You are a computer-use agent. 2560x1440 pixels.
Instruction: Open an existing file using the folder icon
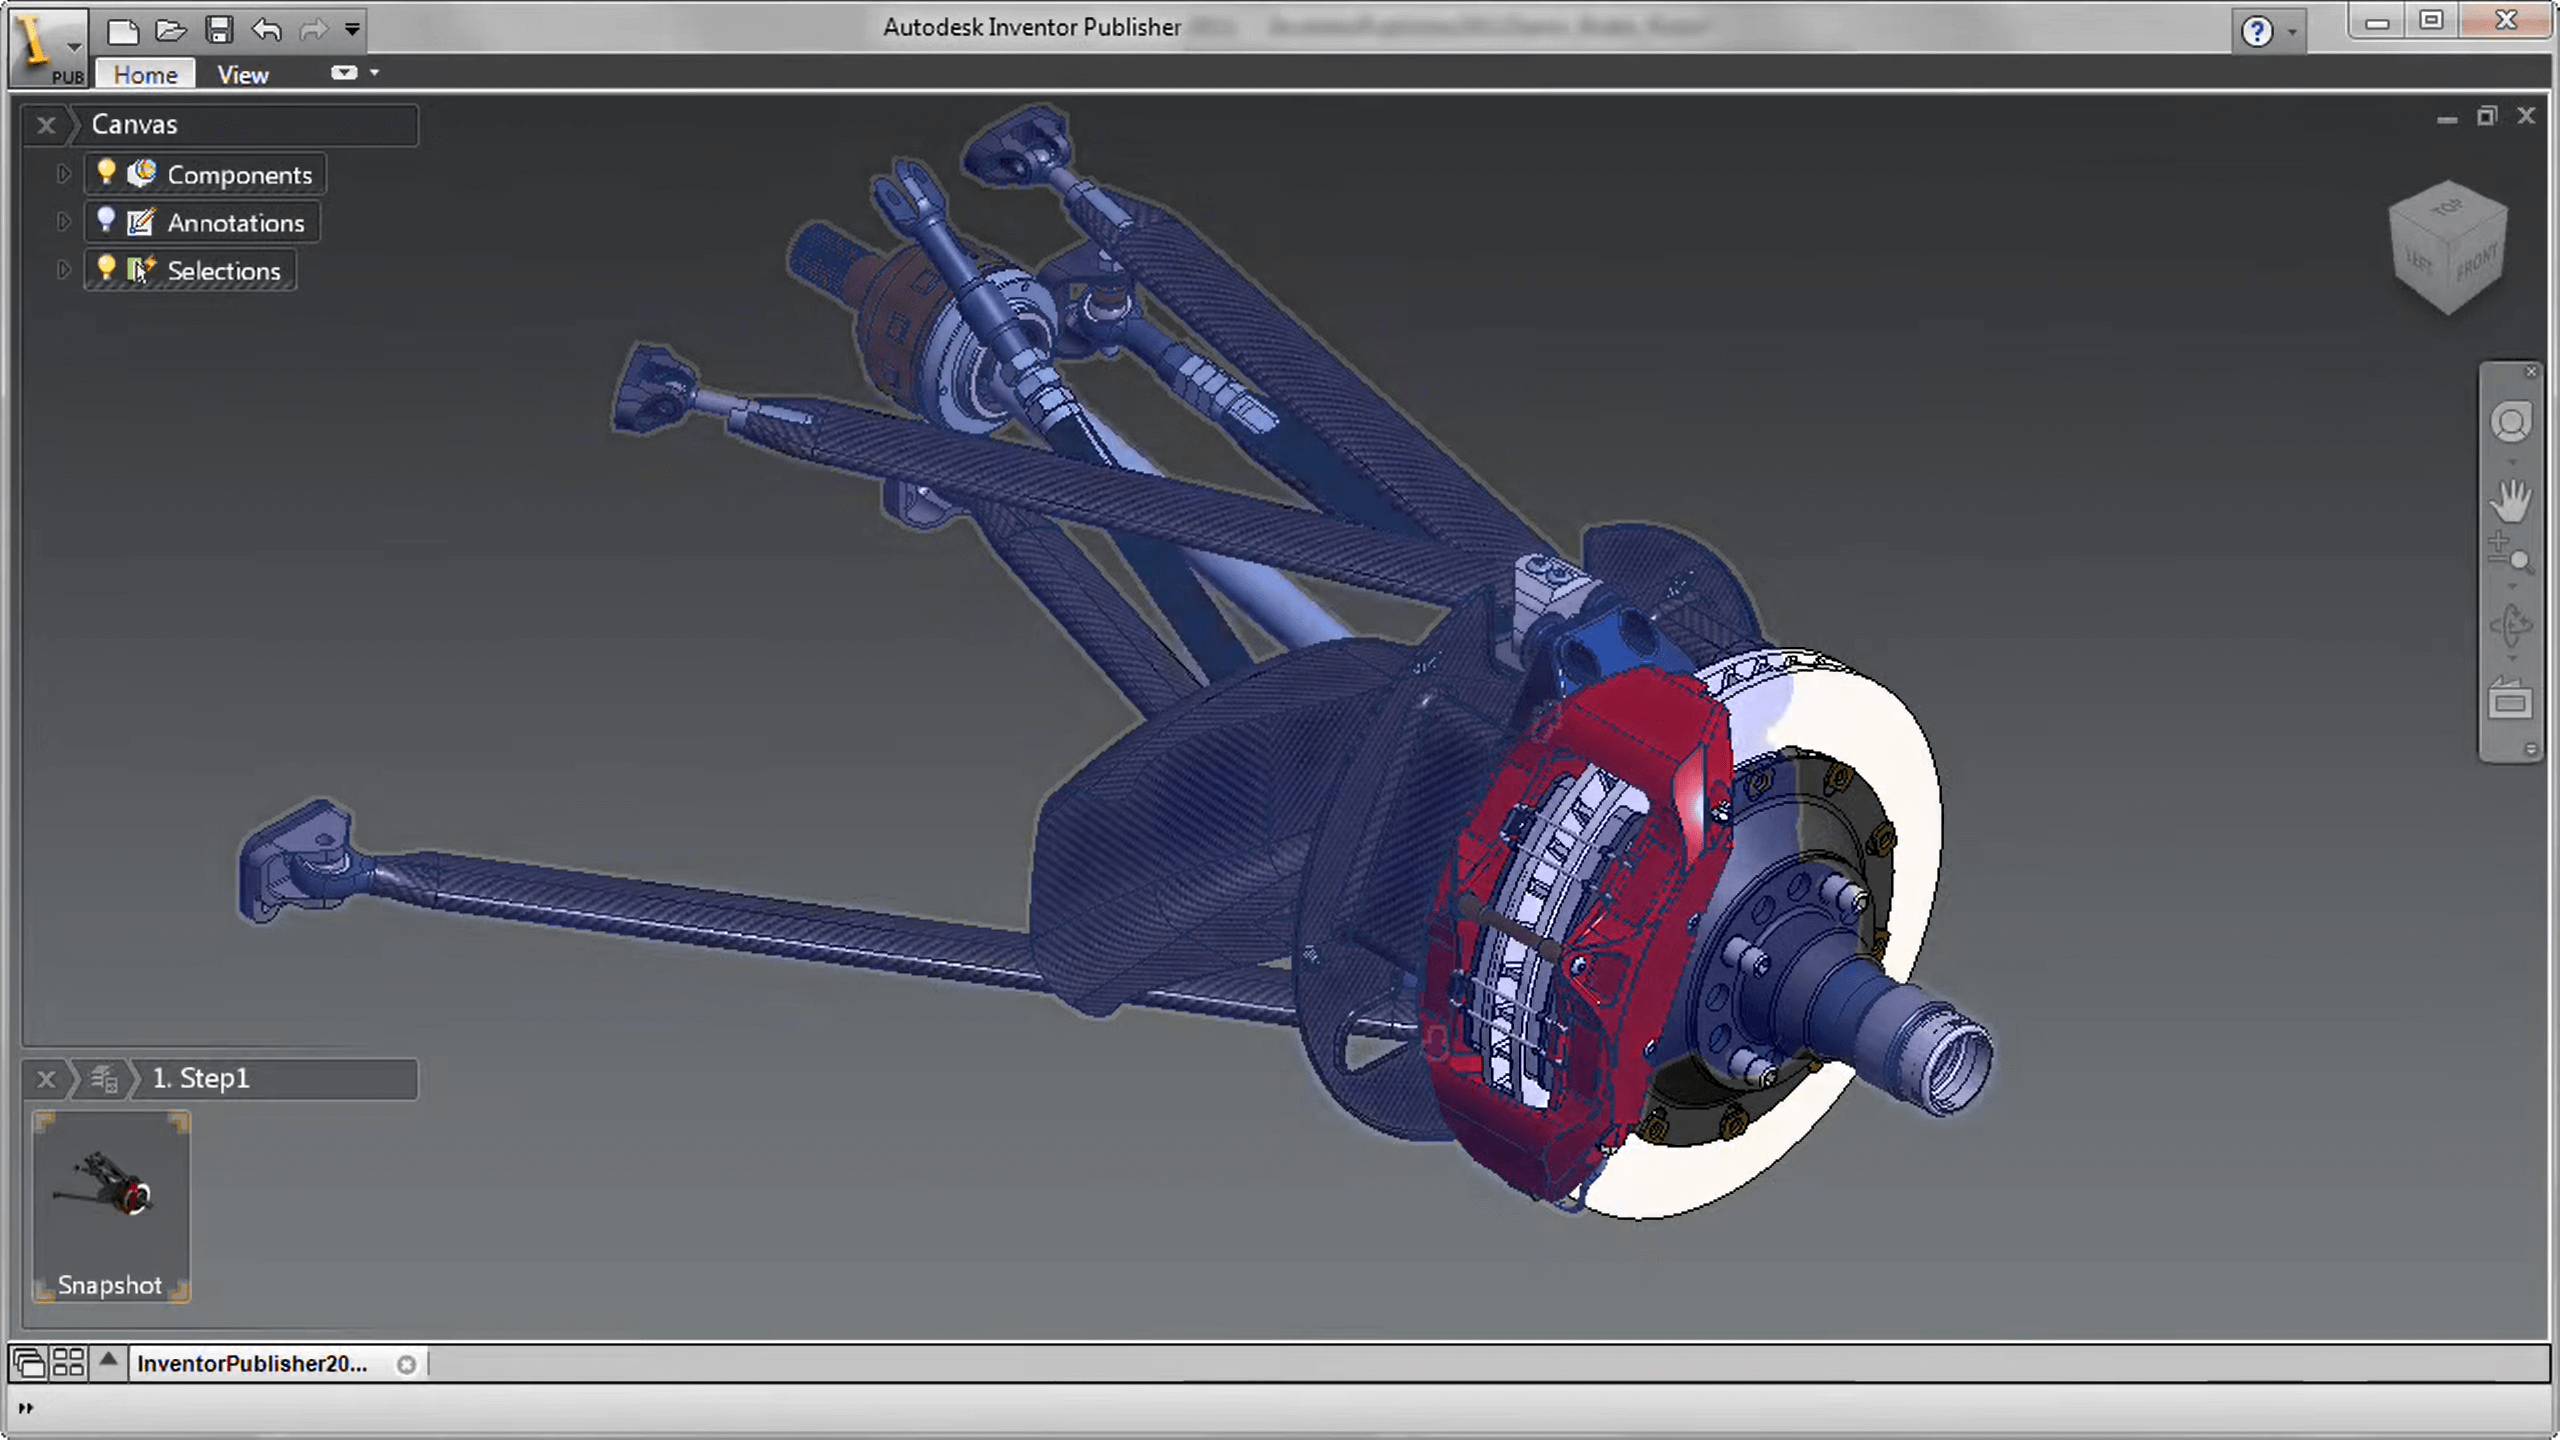coord(171,31)
